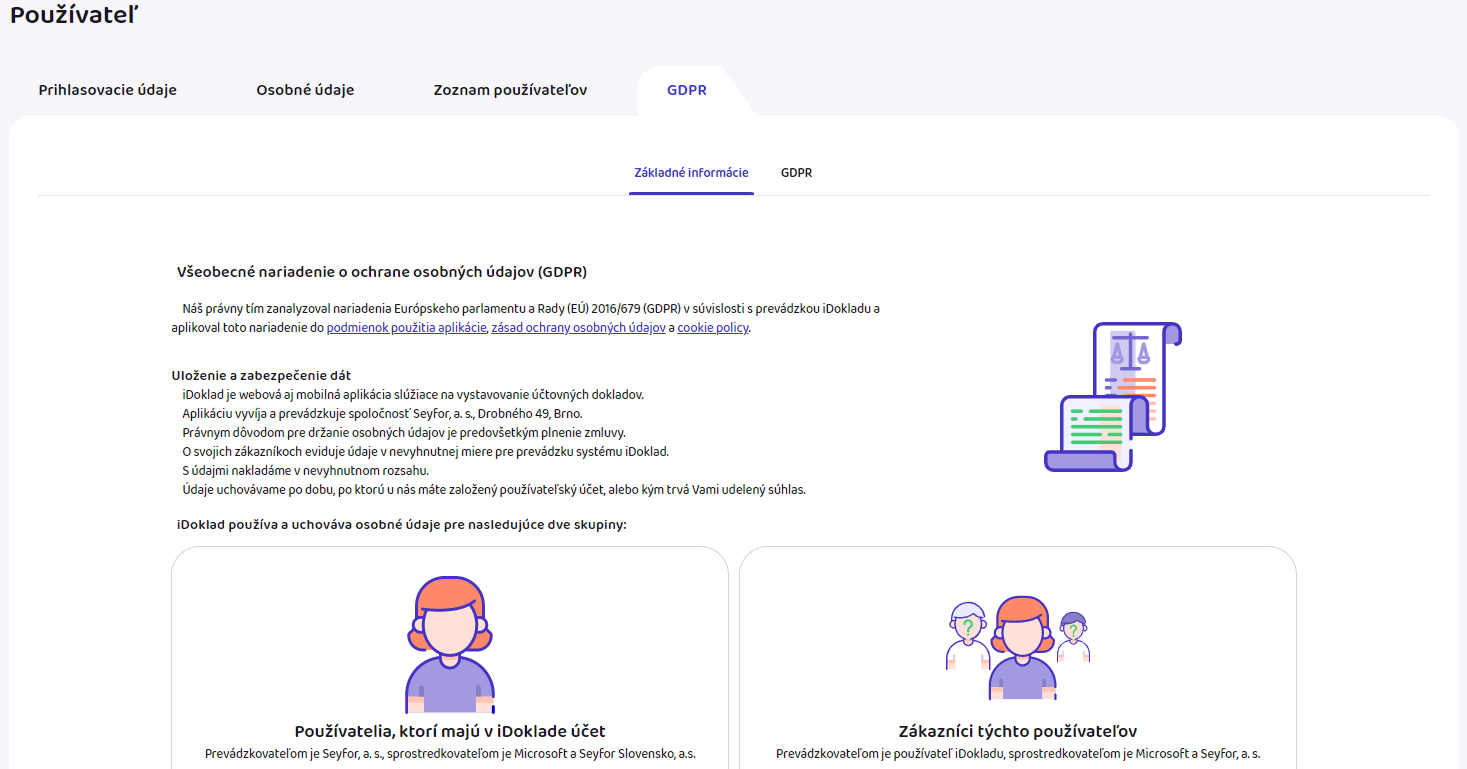Select the Základné informácie sub-tab
The image size is (1467, 769).
(x=691, y=173)
